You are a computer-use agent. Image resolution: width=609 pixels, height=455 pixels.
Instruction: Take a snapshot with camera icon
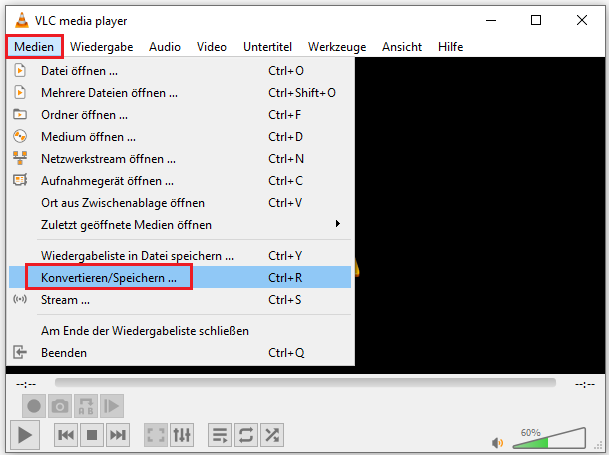[x=60, y=406]
